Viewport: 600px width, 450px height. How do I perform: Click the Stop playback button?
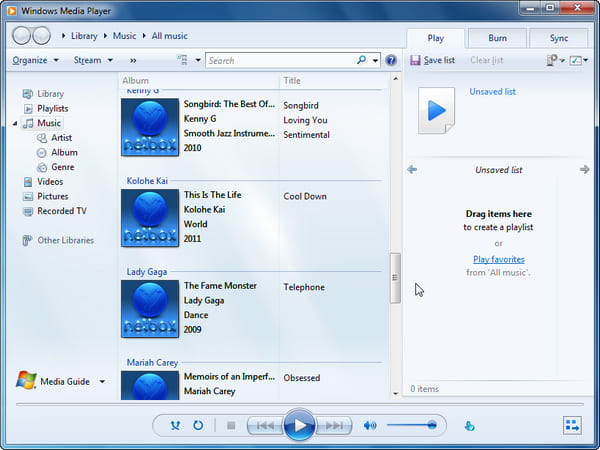coord(231,425)
